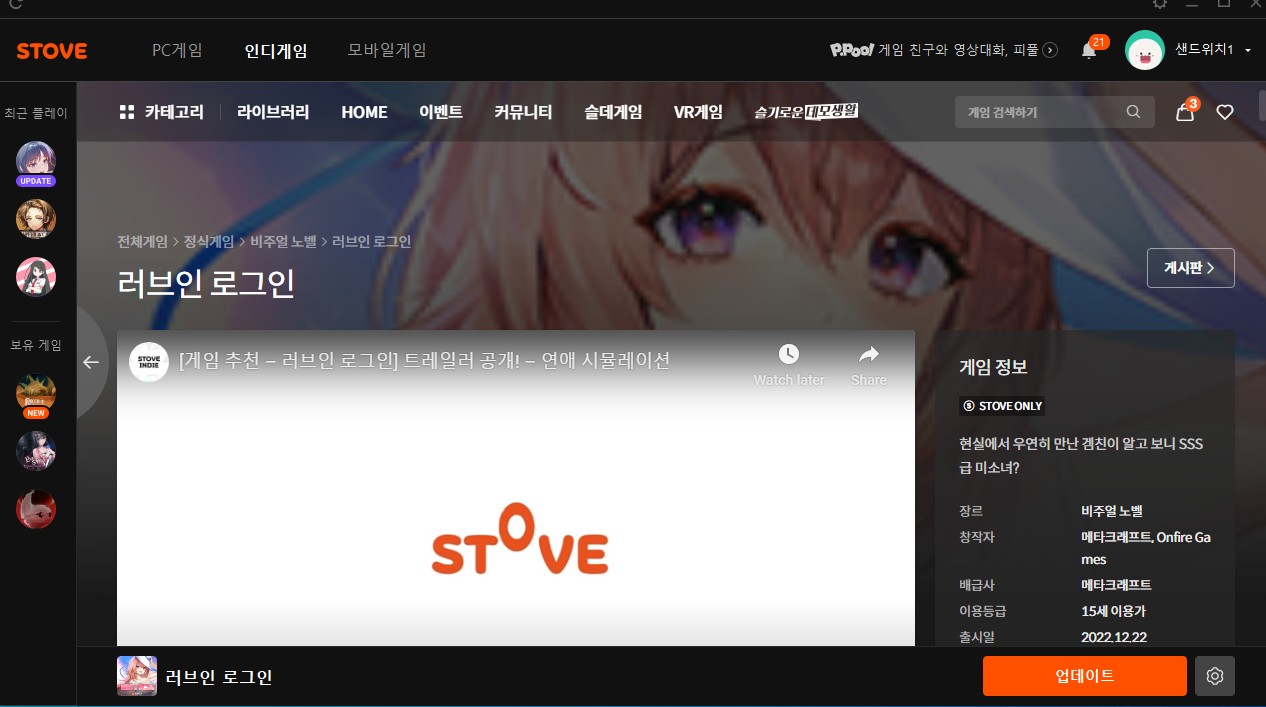Image resolution: width=1266 pixels, height=707 pixels.
Task: Click the 게임 정보 heading
Action: pyautogui.click(x=993, y=367)
